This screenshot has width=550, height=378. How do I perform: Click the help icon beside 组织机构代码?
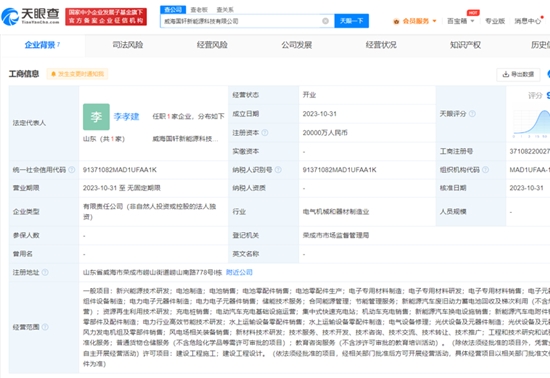(x=485, y=170)
